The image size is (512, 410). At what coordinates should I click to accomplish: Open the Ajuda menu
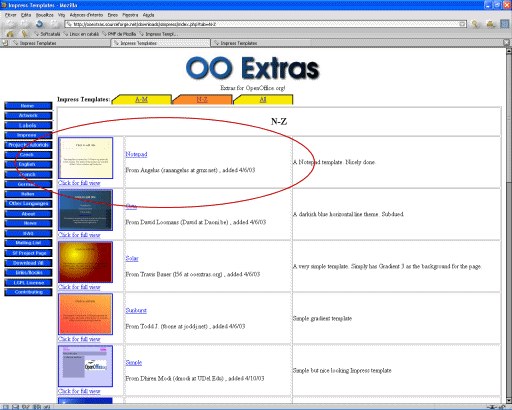tap(148, 15)
